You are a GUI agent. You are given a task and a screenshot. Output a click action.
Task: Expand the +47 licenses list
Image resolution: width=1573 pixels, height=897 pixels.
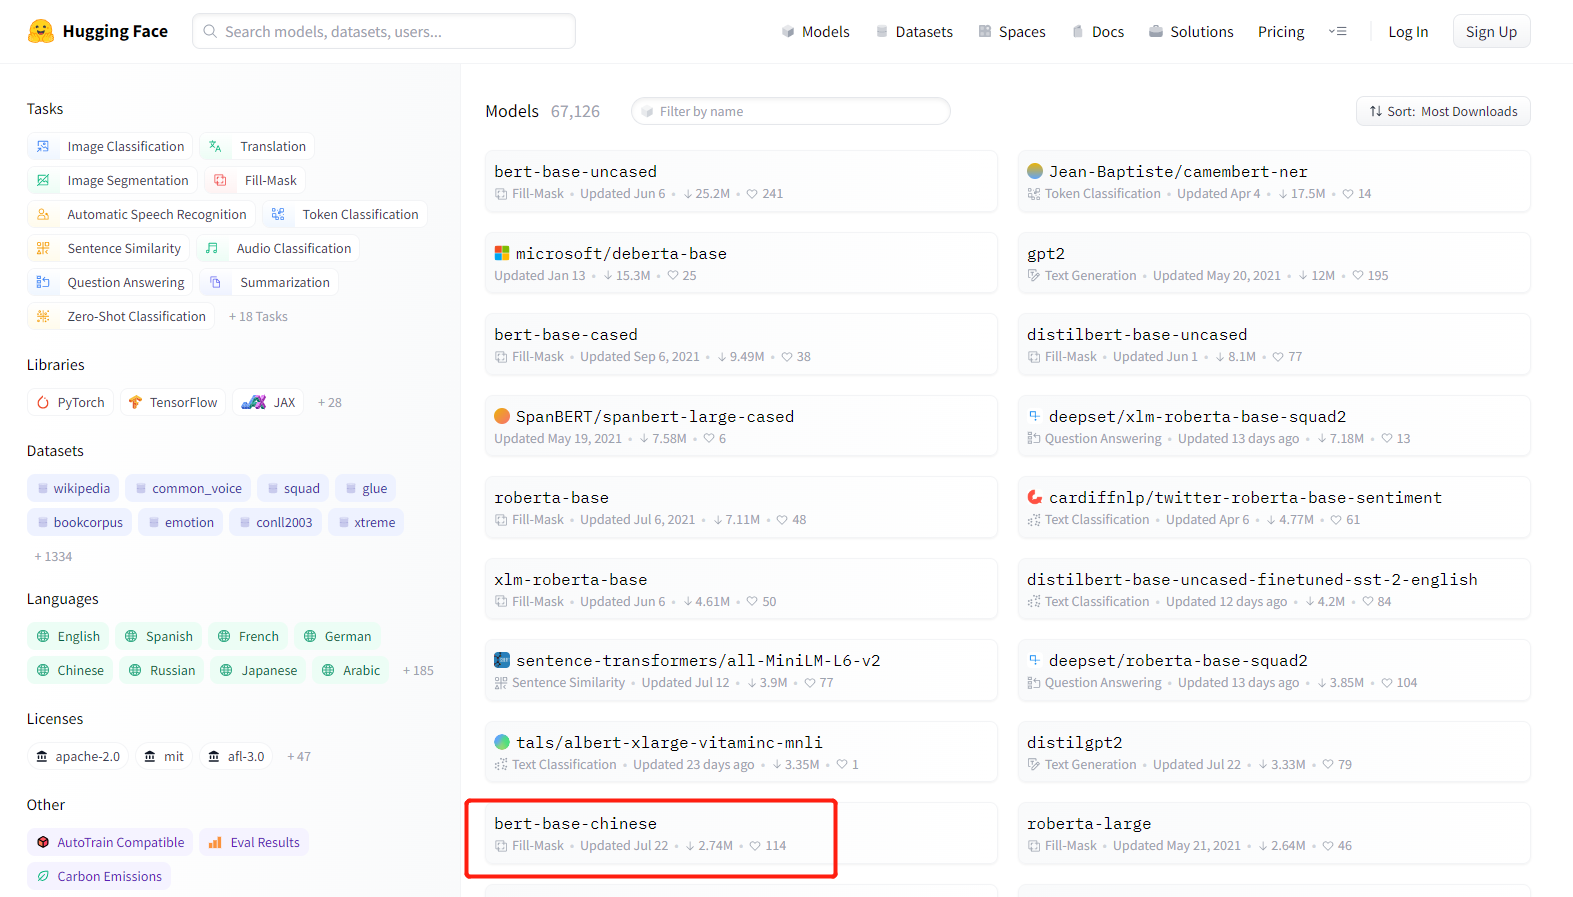point(299,757)
